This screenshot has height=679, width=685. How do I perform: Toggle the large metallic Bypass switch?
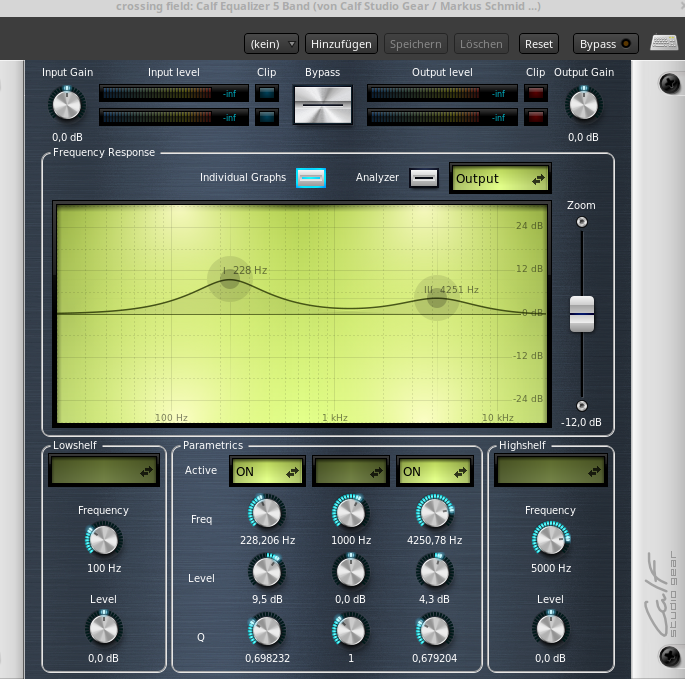323,105
